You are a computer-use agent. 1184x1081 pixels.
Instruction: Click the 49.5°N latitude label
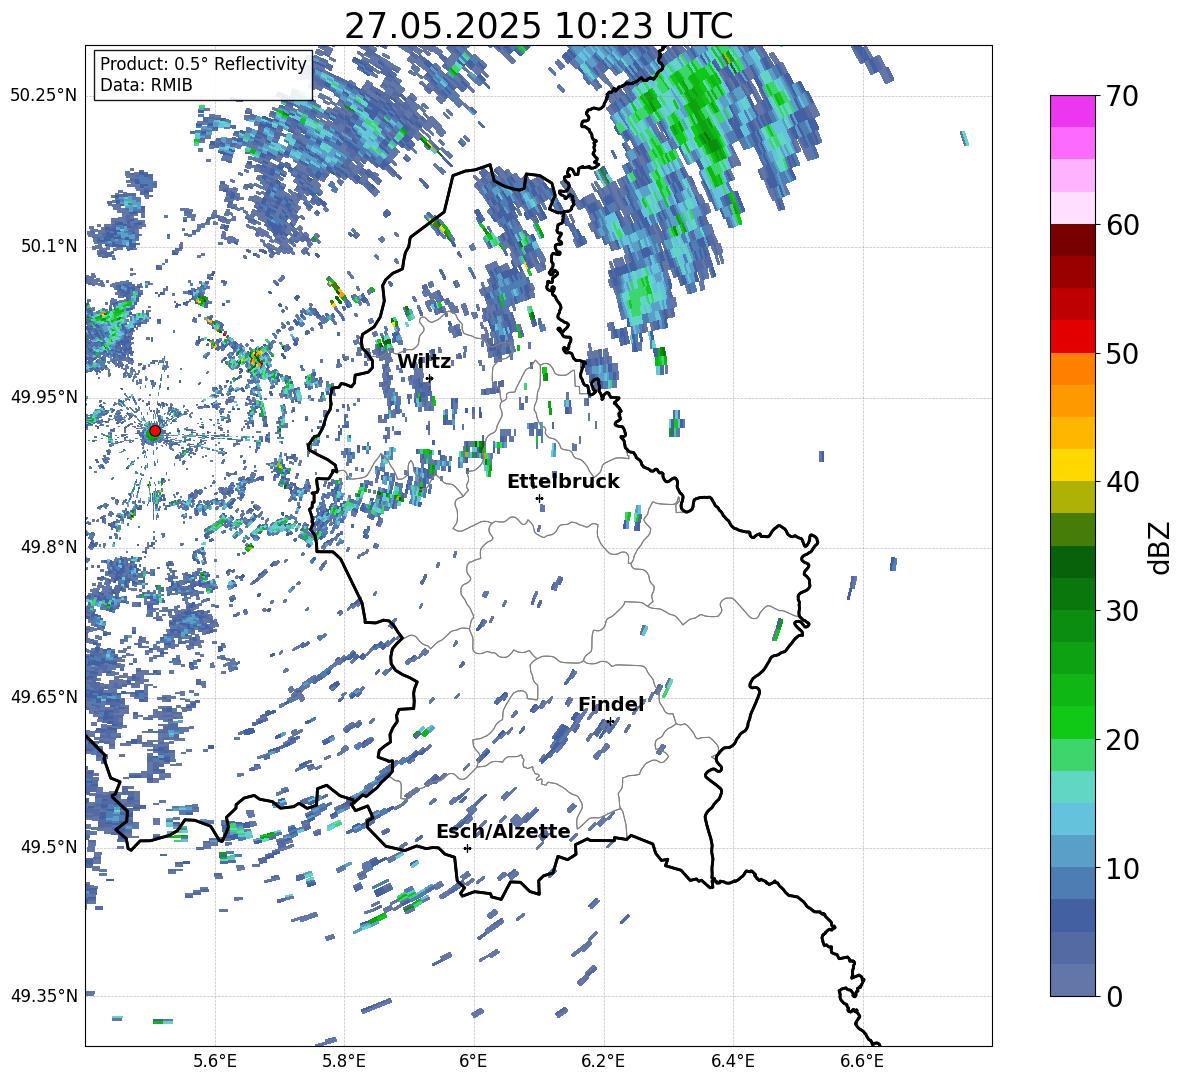(50, 846)
